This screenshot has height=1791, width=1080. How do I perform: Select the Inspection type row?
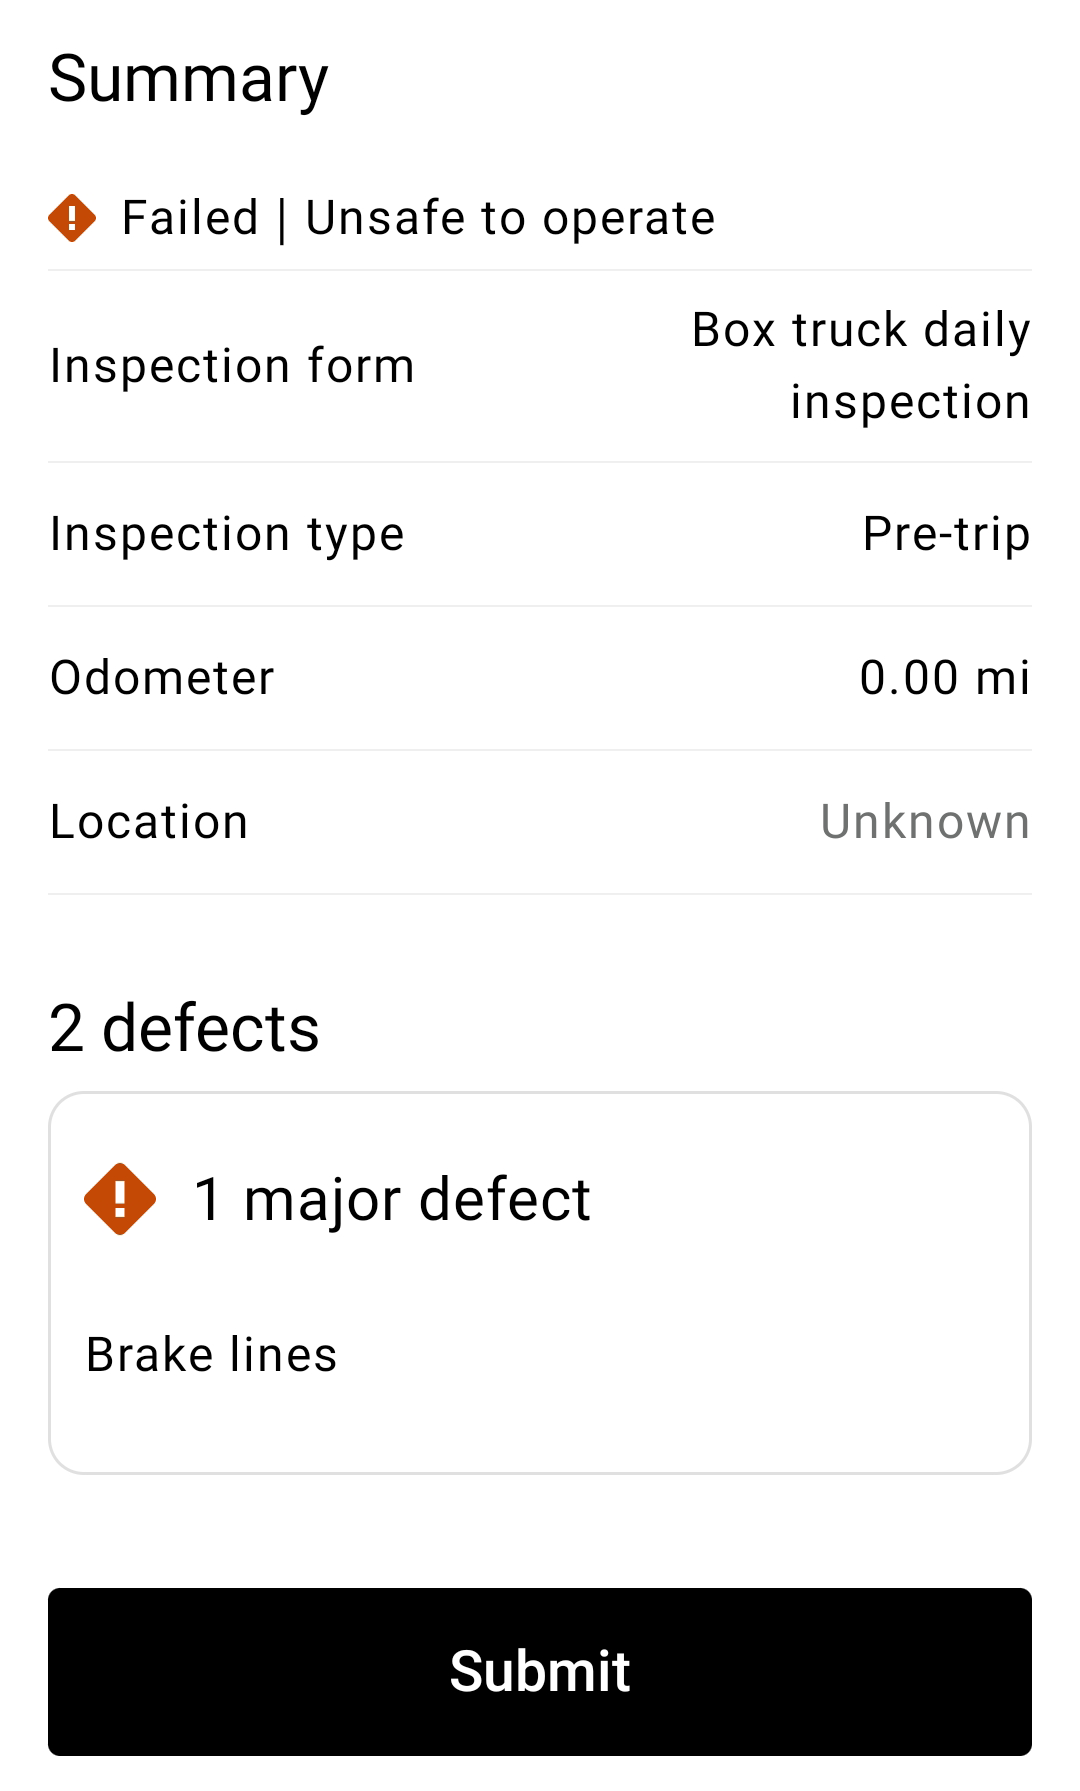click(540, 534)
